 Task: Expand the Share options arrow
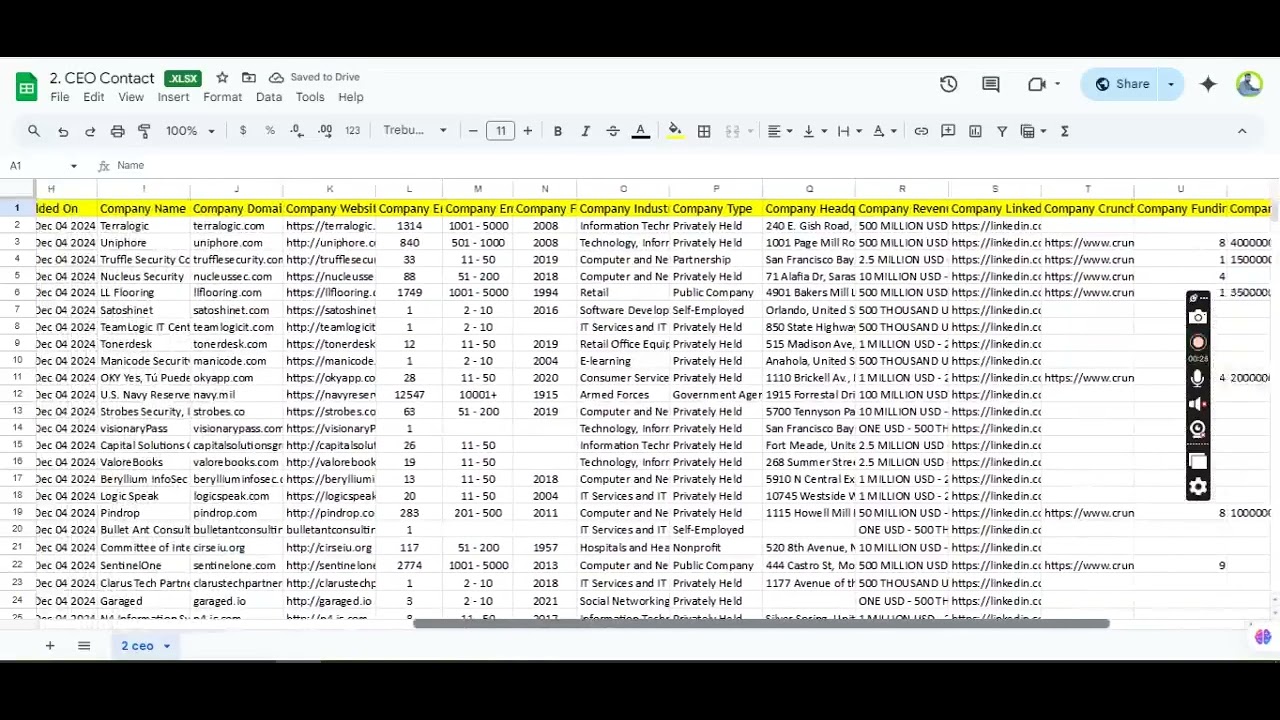1171,84
